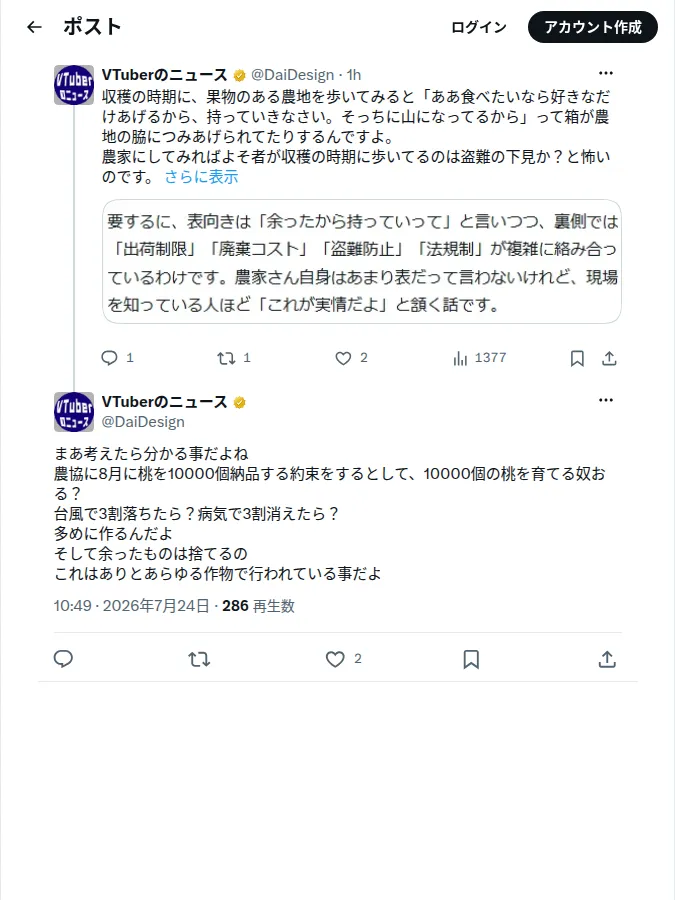This screenshot has width=675, height=900.
Task: Go back using the arrow beside ポスト
Action: [x=34, y=27]
